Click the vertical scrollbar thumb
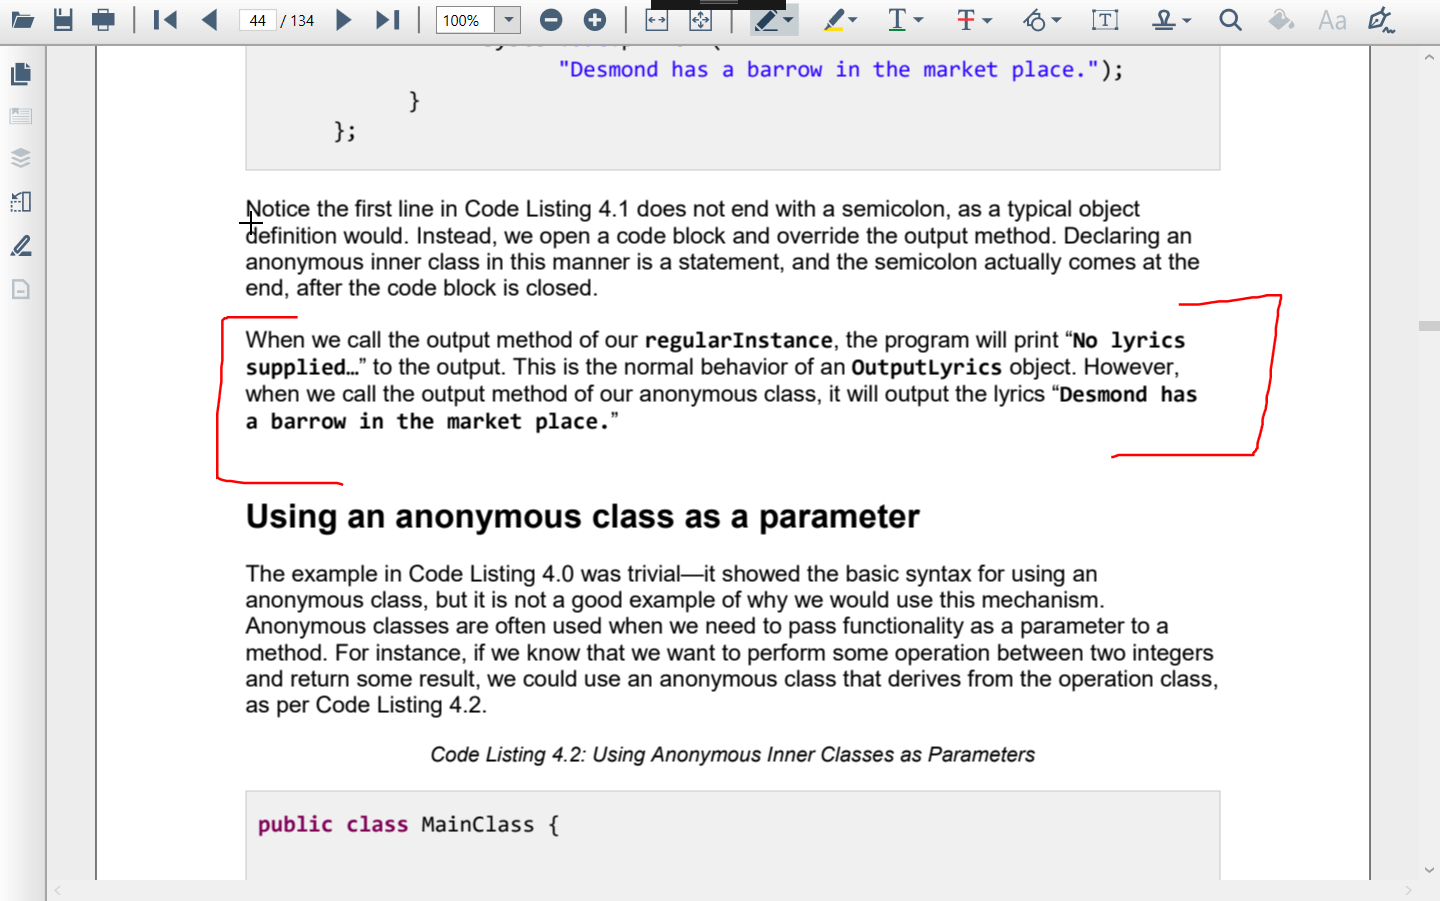Screen dimensions: 1440x901 coord(1429,326)
